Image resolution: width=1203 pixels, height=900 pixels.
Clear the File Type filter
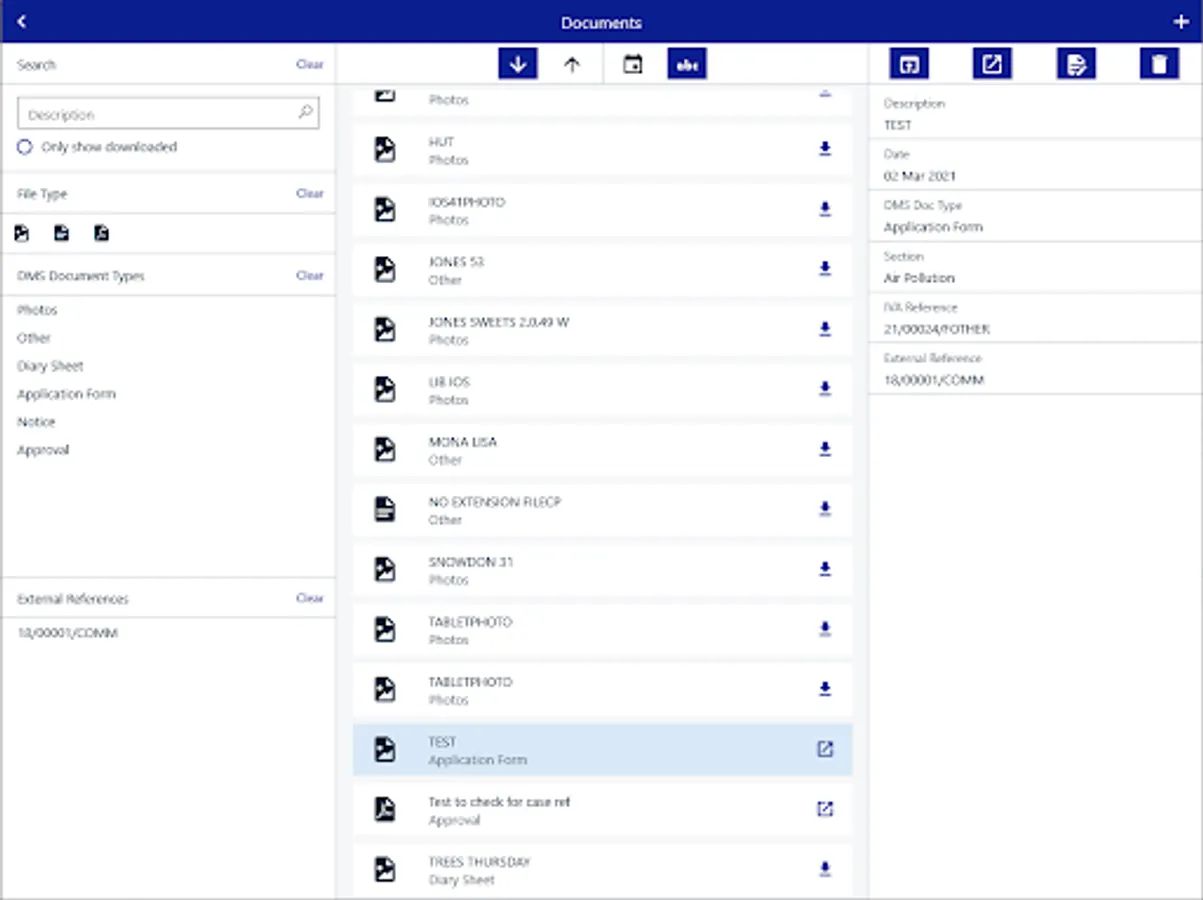310,193
